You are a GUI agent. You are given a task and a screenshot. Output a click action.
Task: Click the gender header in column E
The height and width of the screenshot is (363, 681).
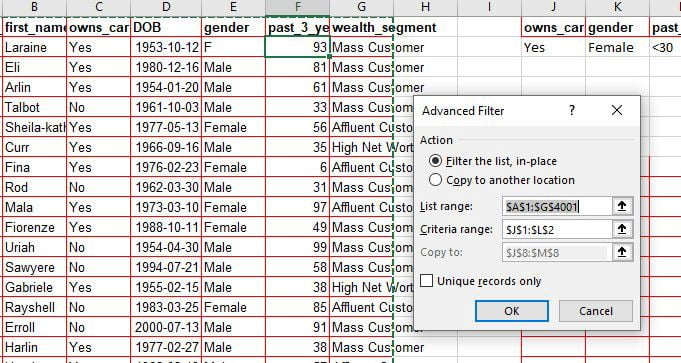tap(233, 27)
